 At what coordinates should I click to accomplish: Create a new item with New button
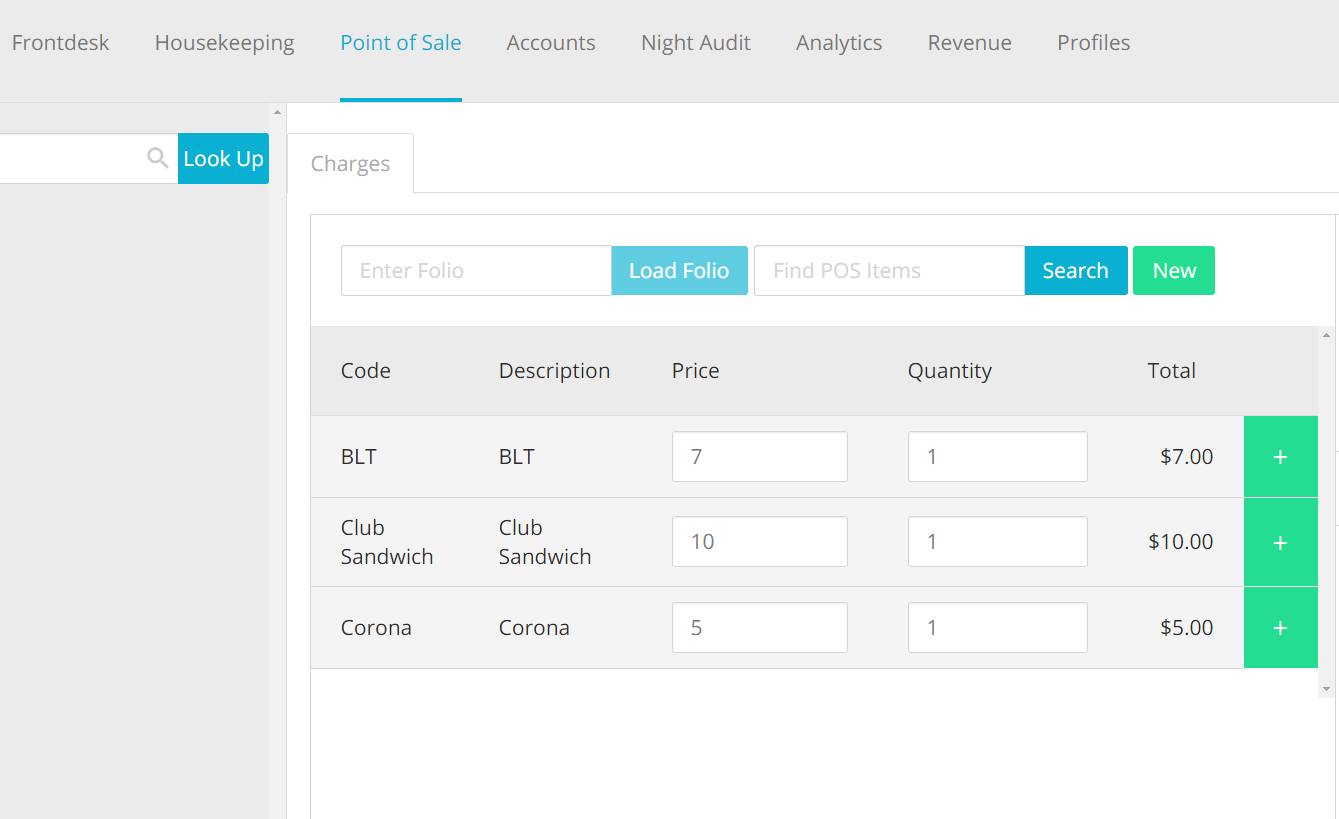pyautogui.click(x=1174, y=271)
